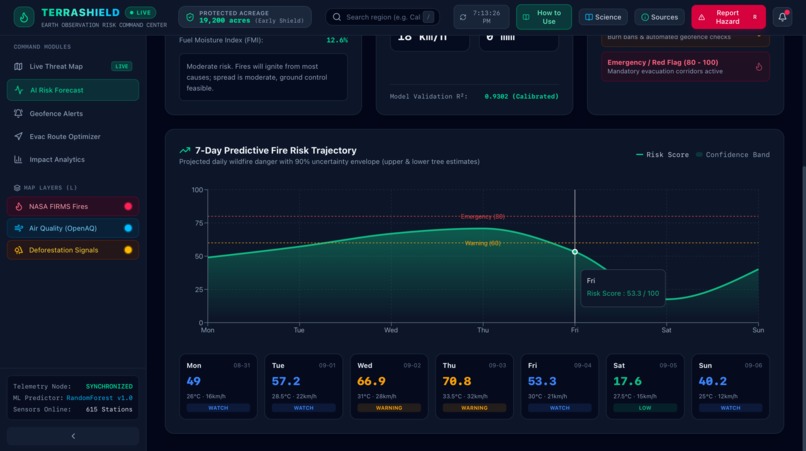Open the notifications bell
The image size is (806, 451).
click(782, 17)
